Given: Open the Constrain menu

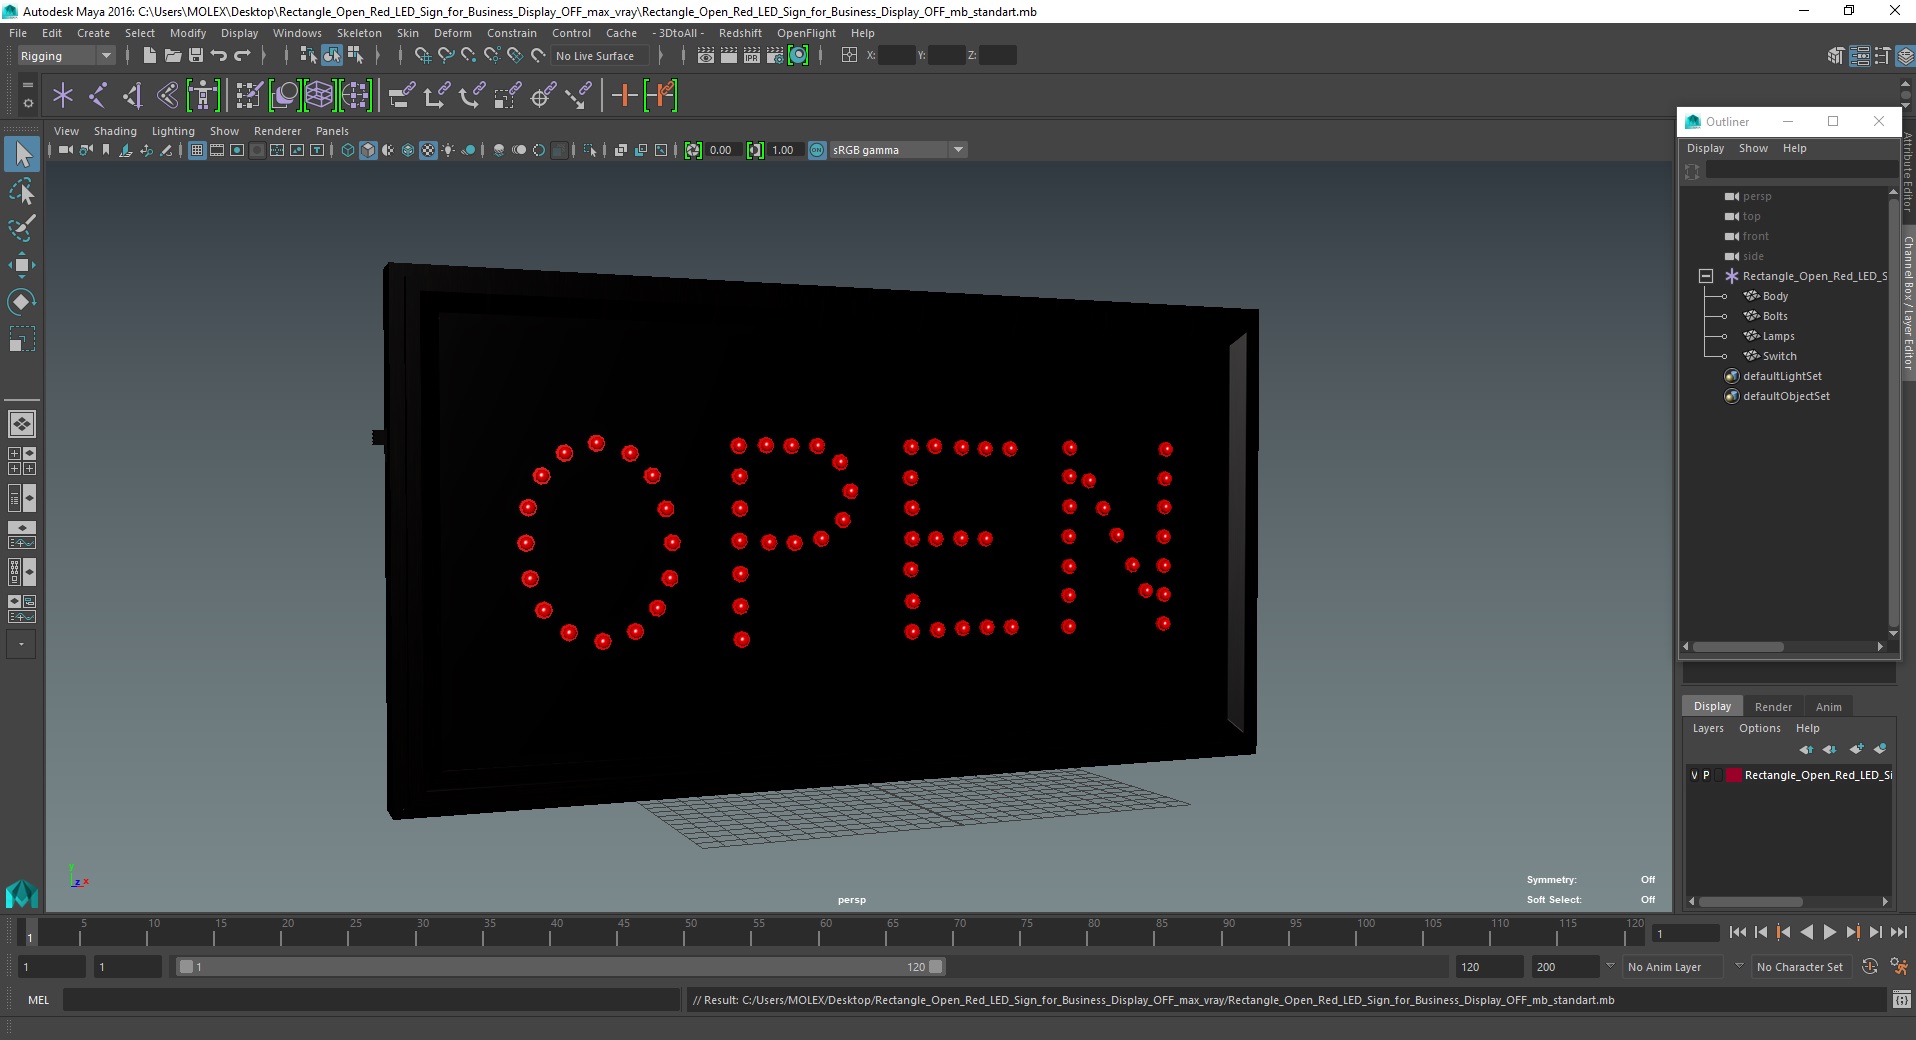Looking at the screenshot, I should [512, 33].
